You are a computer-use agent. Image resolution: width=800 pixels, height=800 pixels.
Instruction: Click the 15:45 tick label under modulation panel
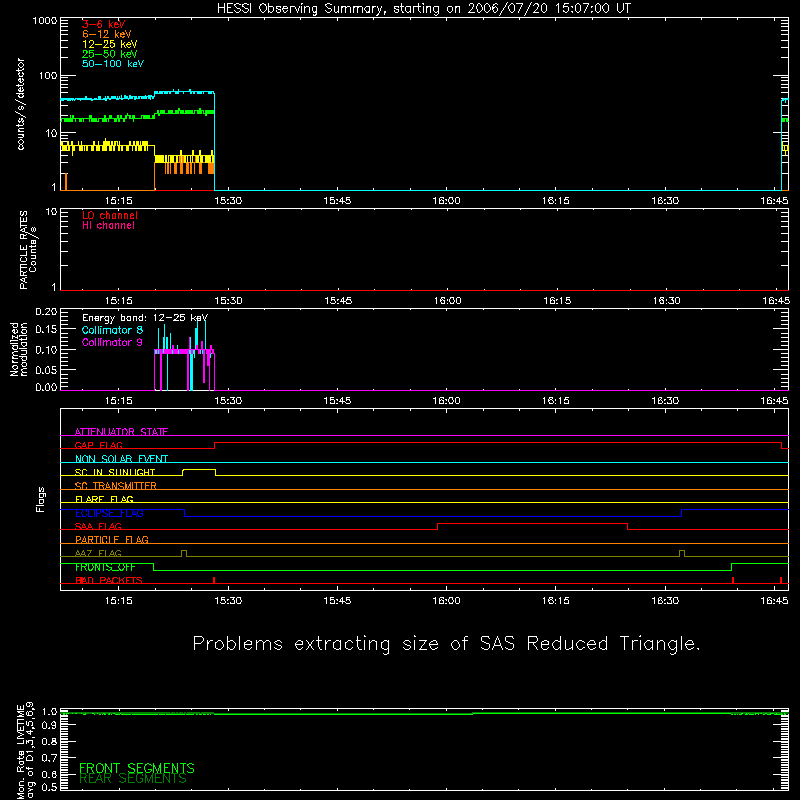coord(337,401)
